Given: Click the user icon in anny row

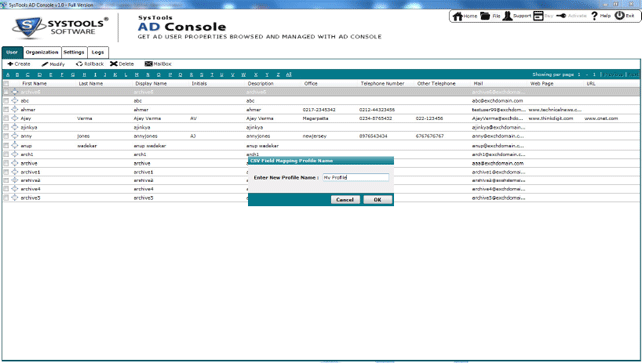Looking at the screenshot, I should (15, 135).
